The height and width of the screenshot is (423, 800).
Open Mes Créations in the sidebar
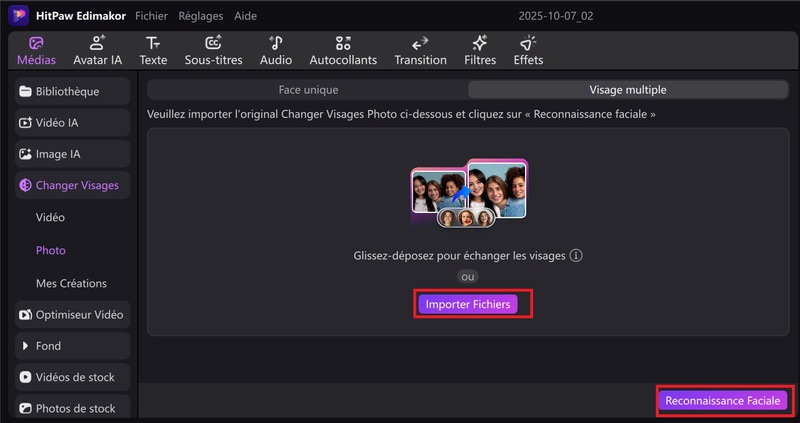click(71, 283)
